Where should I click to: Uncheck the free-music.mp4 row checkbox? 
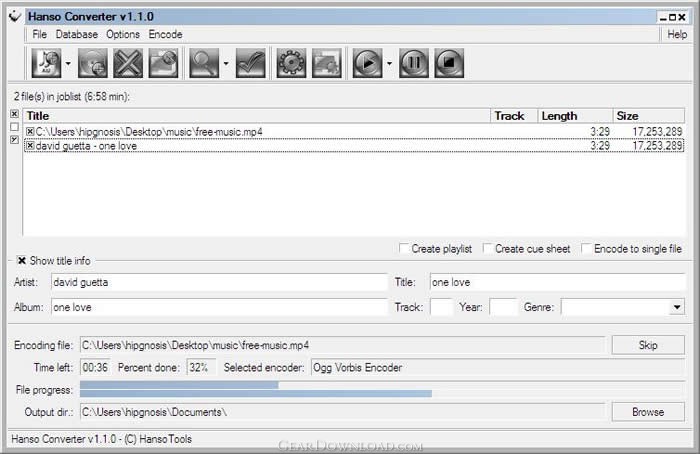coord(30,132)
